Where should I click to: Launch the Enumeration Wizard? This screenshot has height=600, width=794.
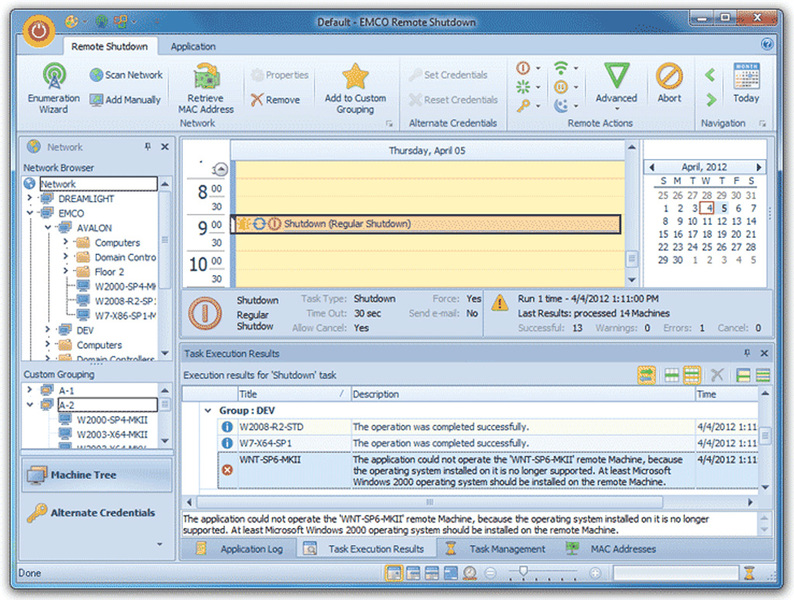[x=54, y=87]
